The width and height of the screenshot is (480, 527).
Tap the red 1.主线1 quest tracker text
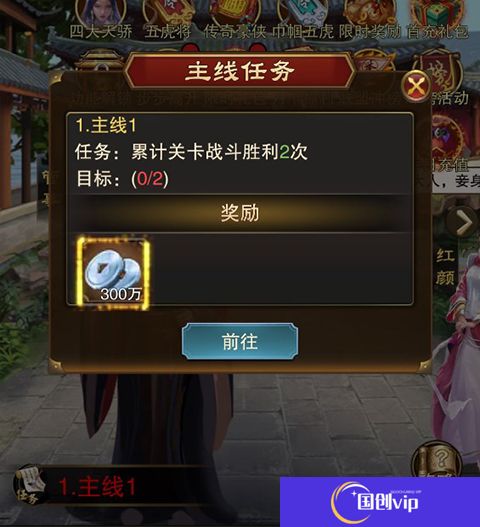click(97, 486)
